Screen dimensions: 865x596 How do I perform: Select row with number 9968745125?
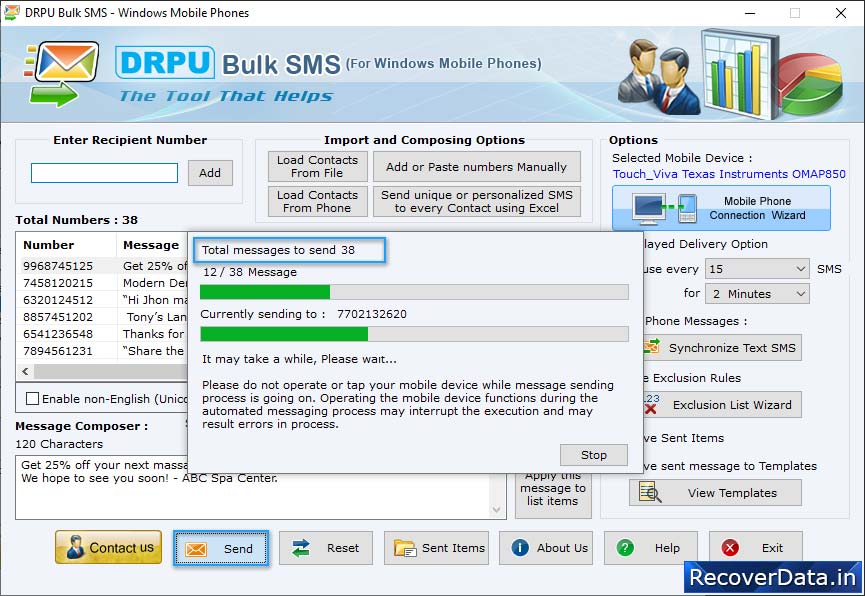103,266
